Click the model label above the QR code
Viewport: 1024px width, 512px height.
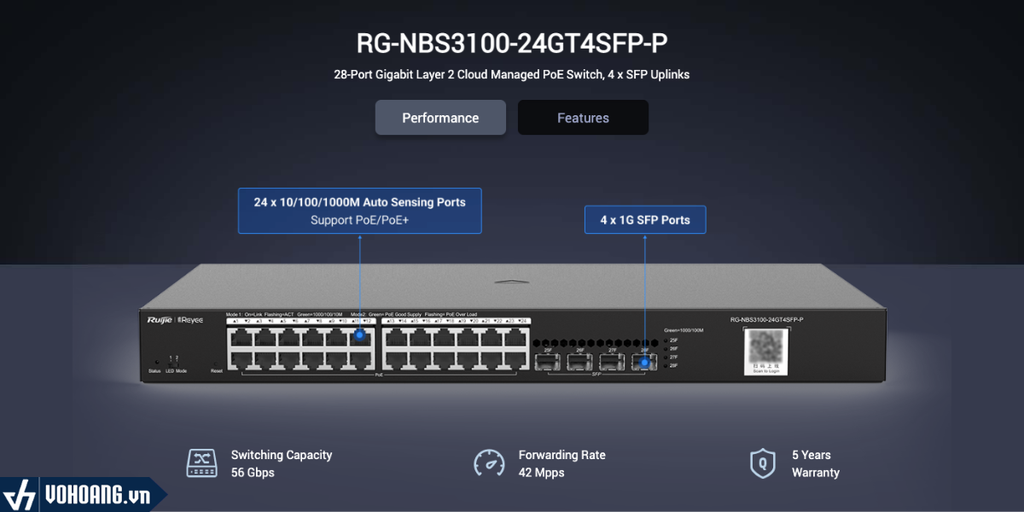tap(767, 319)
